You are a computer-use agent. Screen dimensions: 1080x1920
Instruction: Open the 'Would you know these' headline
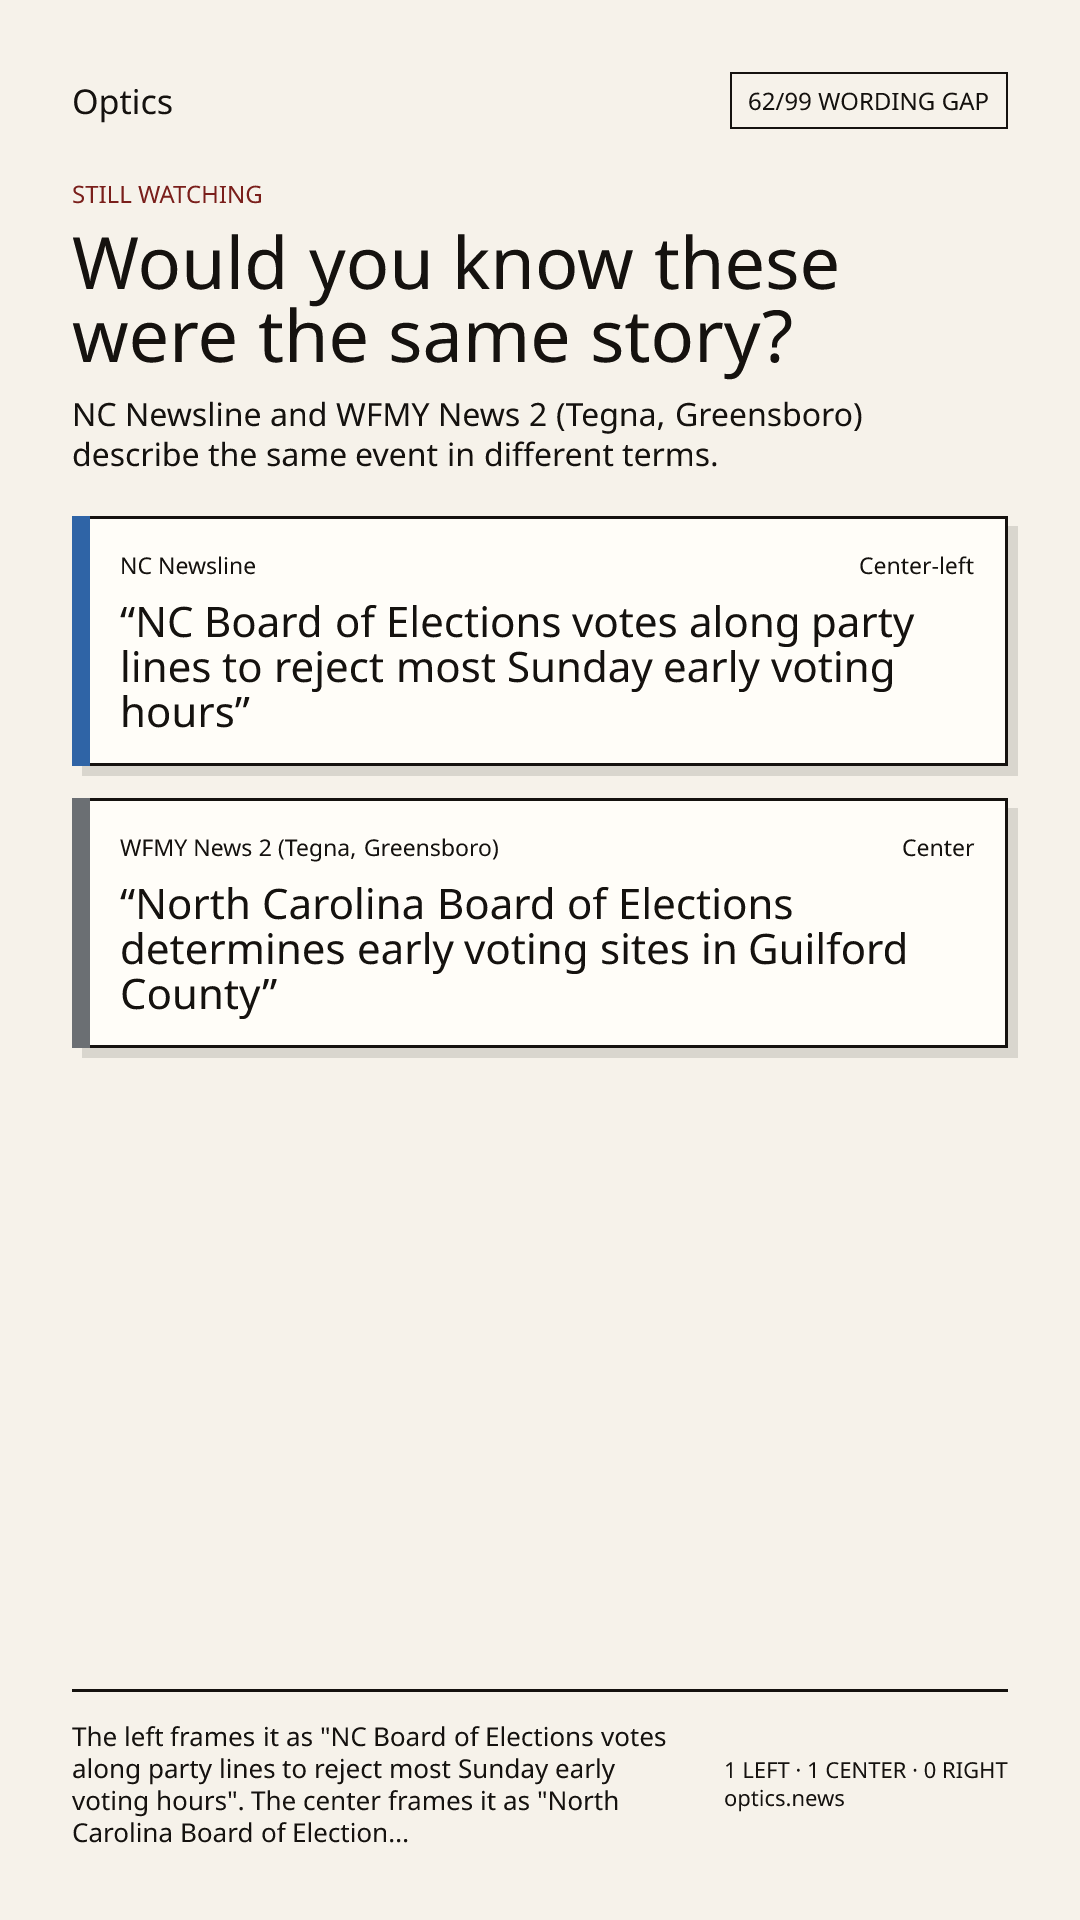(456, 300)
